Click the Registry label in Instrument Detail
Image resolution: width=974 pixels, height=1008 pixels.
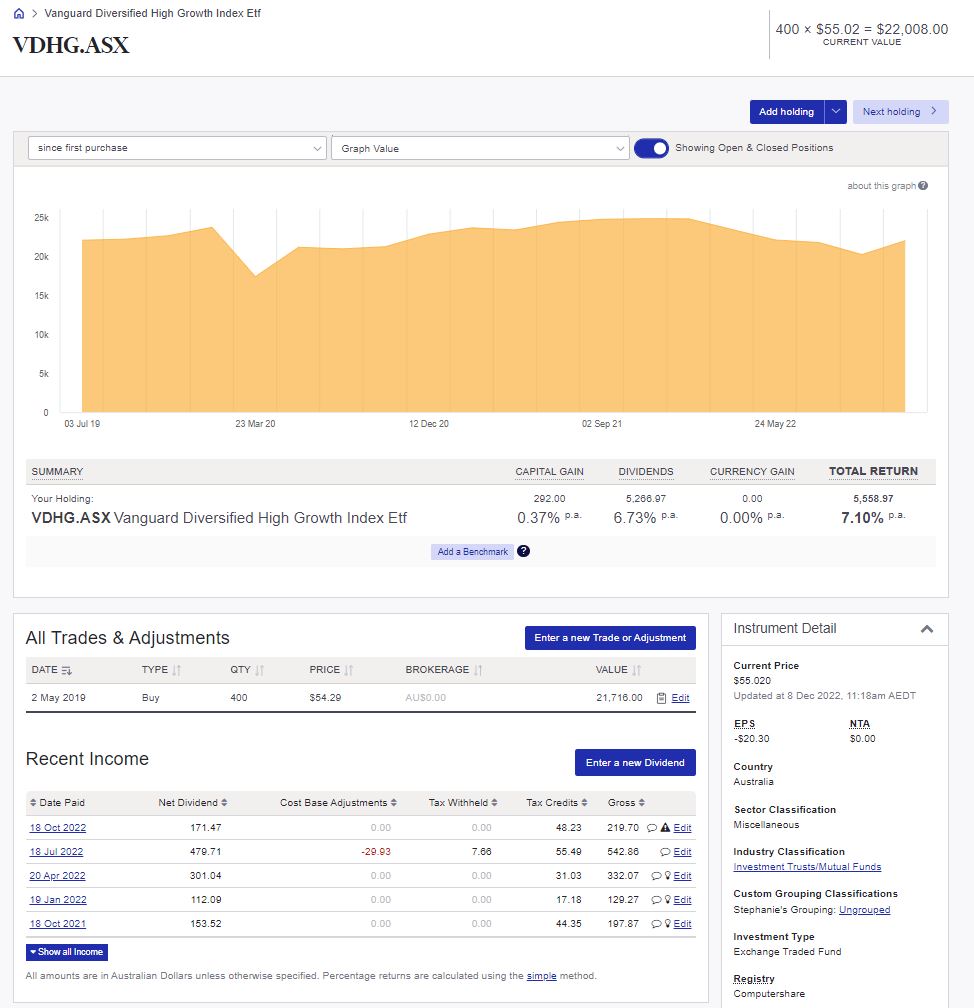(753, 978)
